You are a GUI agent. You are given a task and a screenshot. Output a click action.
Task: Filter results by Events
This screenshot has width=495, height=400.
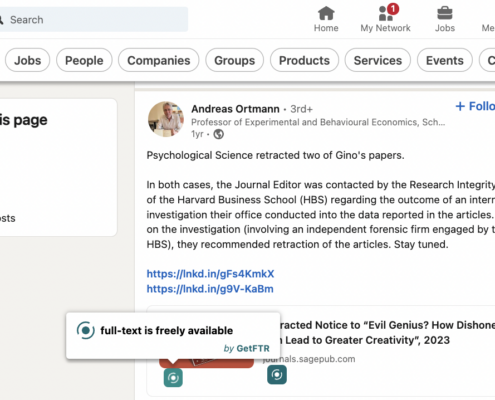tap(445, 60)
